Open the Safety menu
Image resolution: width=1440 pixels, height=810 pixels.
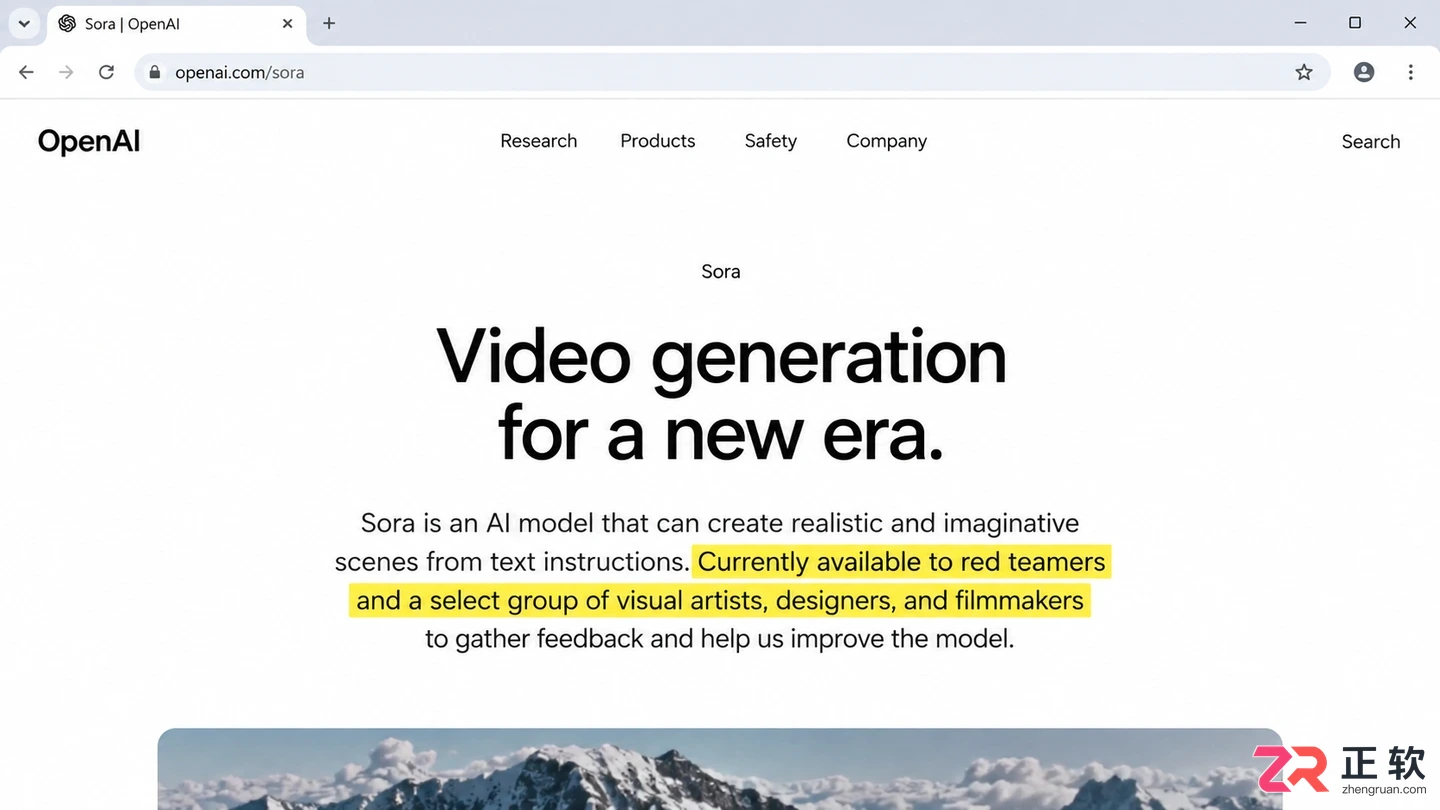coord(771,141)
